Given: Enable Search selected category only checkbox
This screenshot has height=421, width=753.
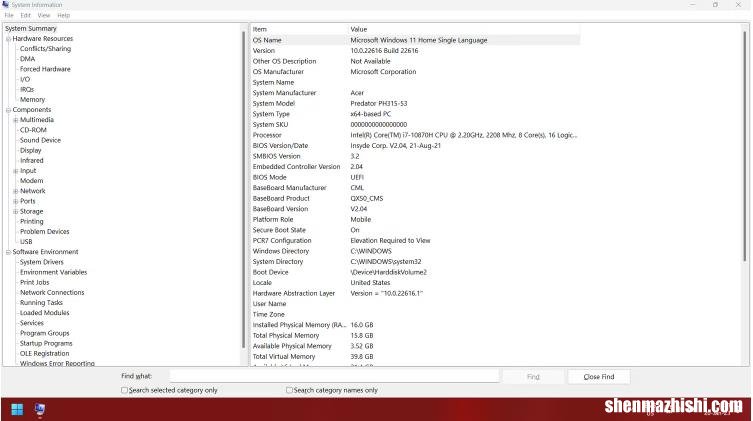Looking at the screenshot, I should coord(124,390).
